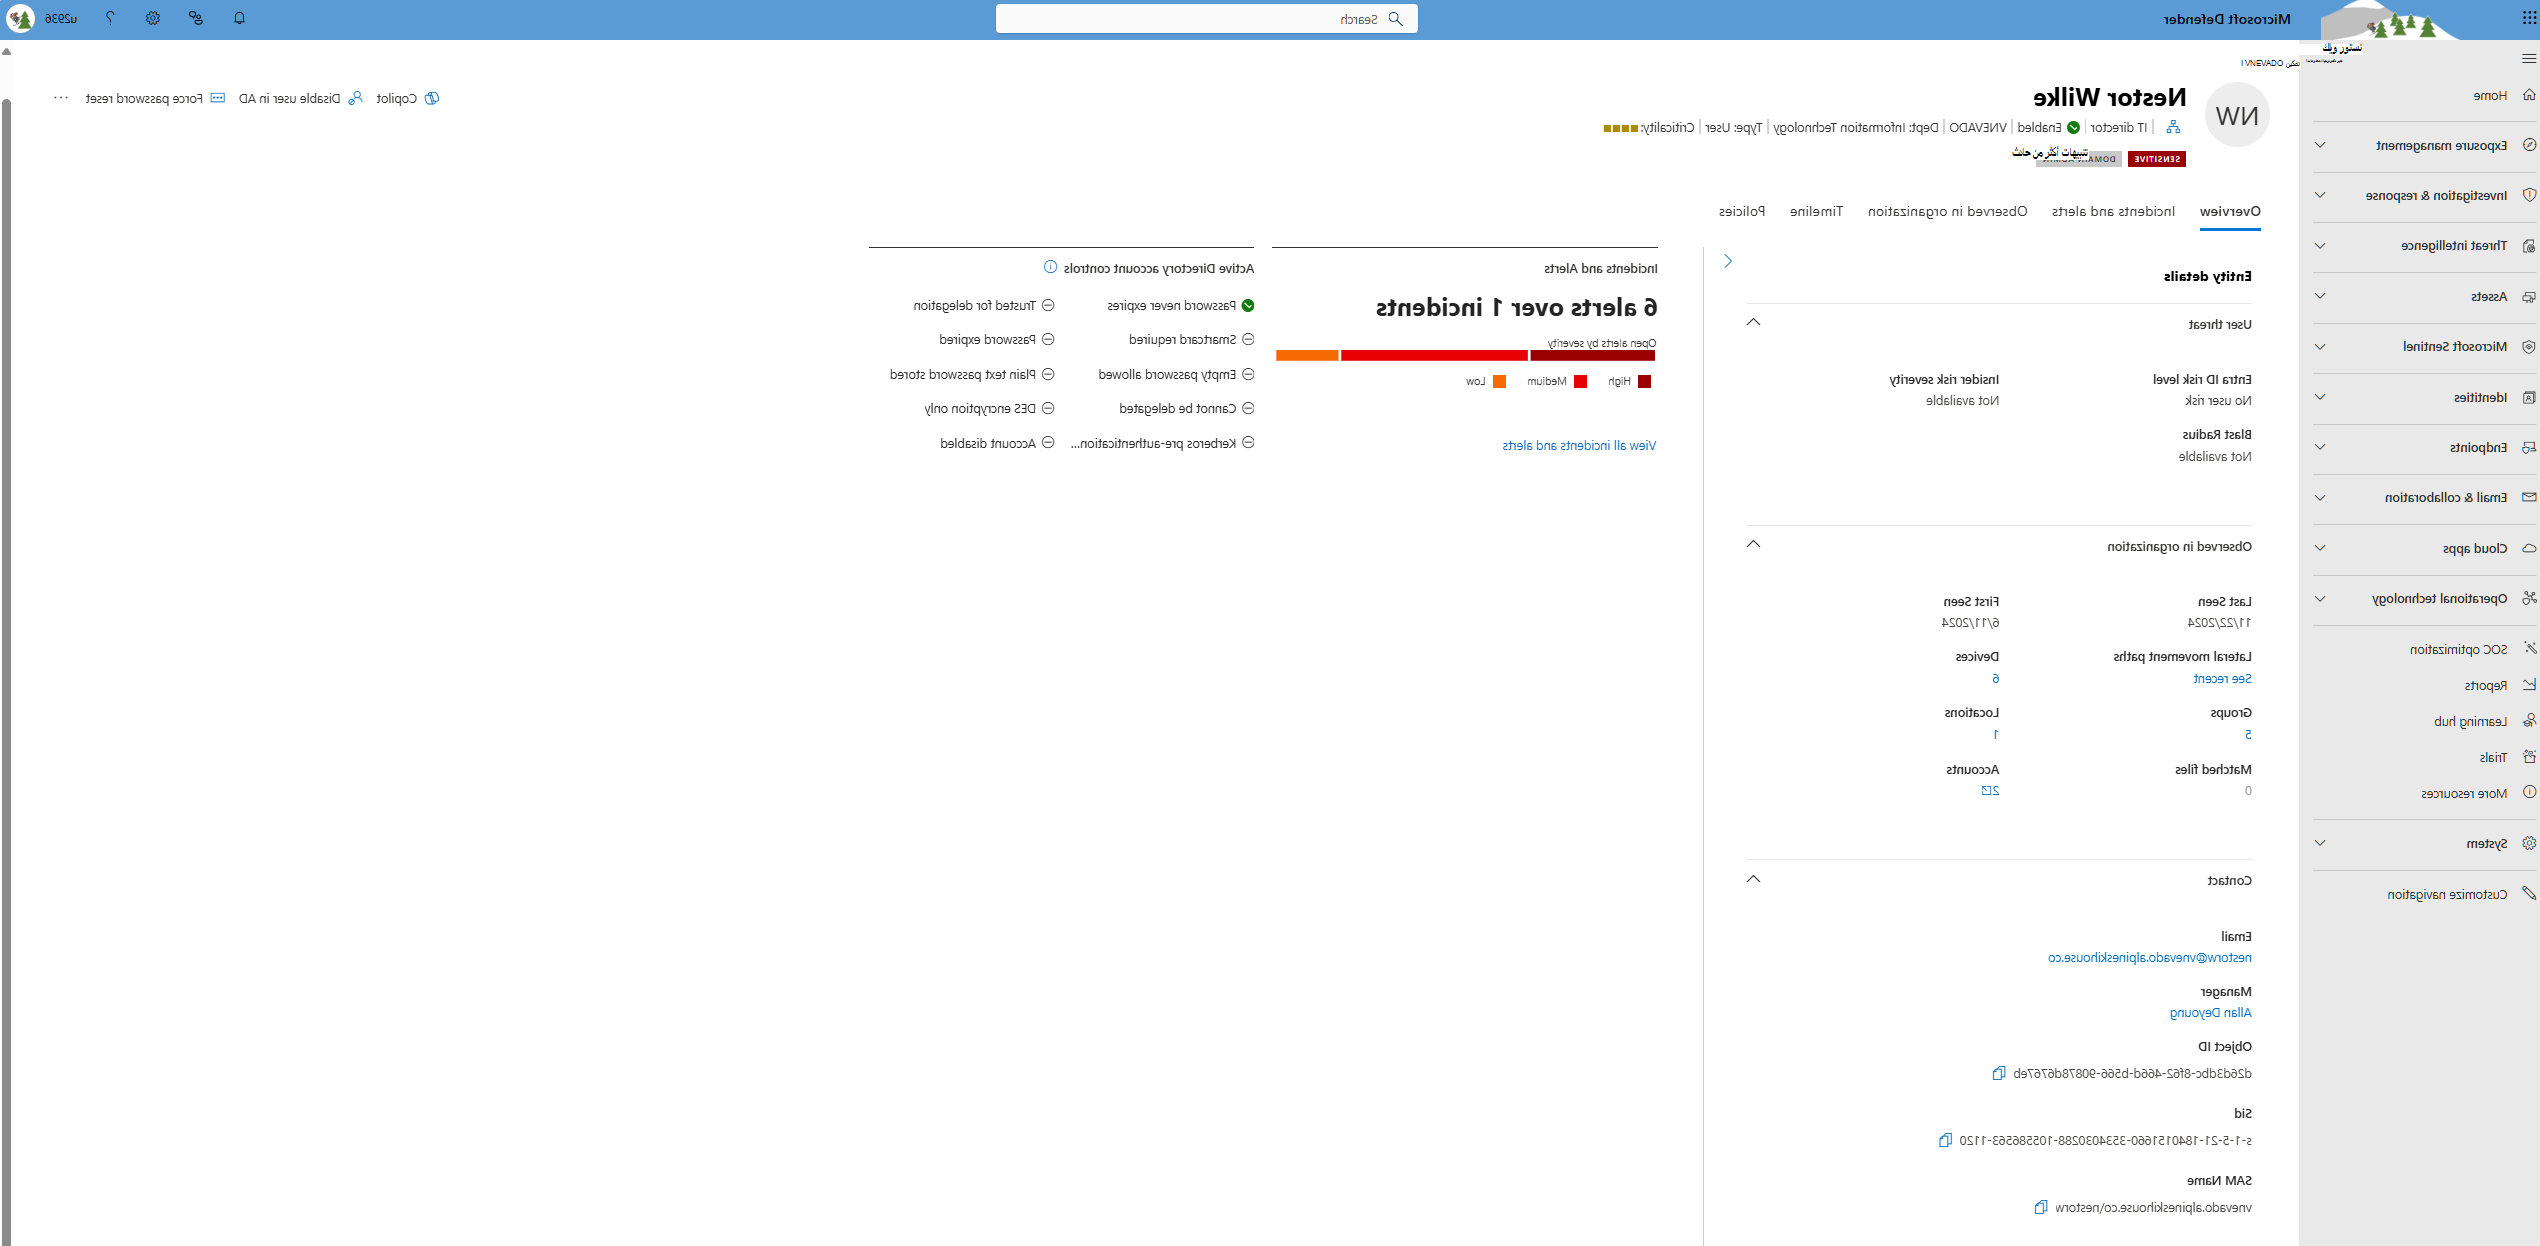Click the three-dots more actions button

click(61, 98)
